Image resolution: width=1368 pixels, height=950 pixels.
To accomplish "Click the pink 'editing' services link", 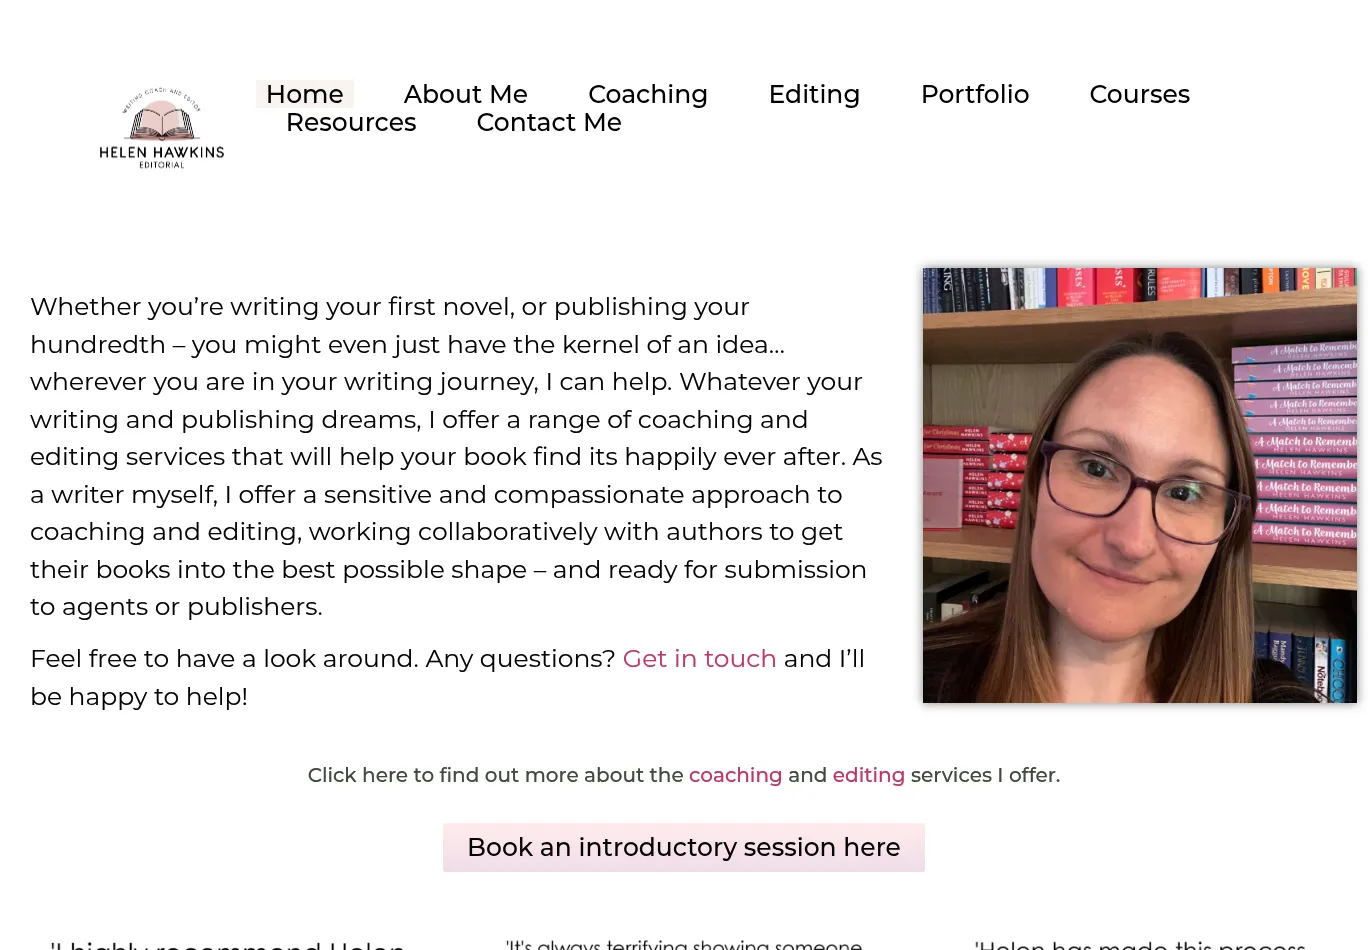I will click(x=868, y=775).
